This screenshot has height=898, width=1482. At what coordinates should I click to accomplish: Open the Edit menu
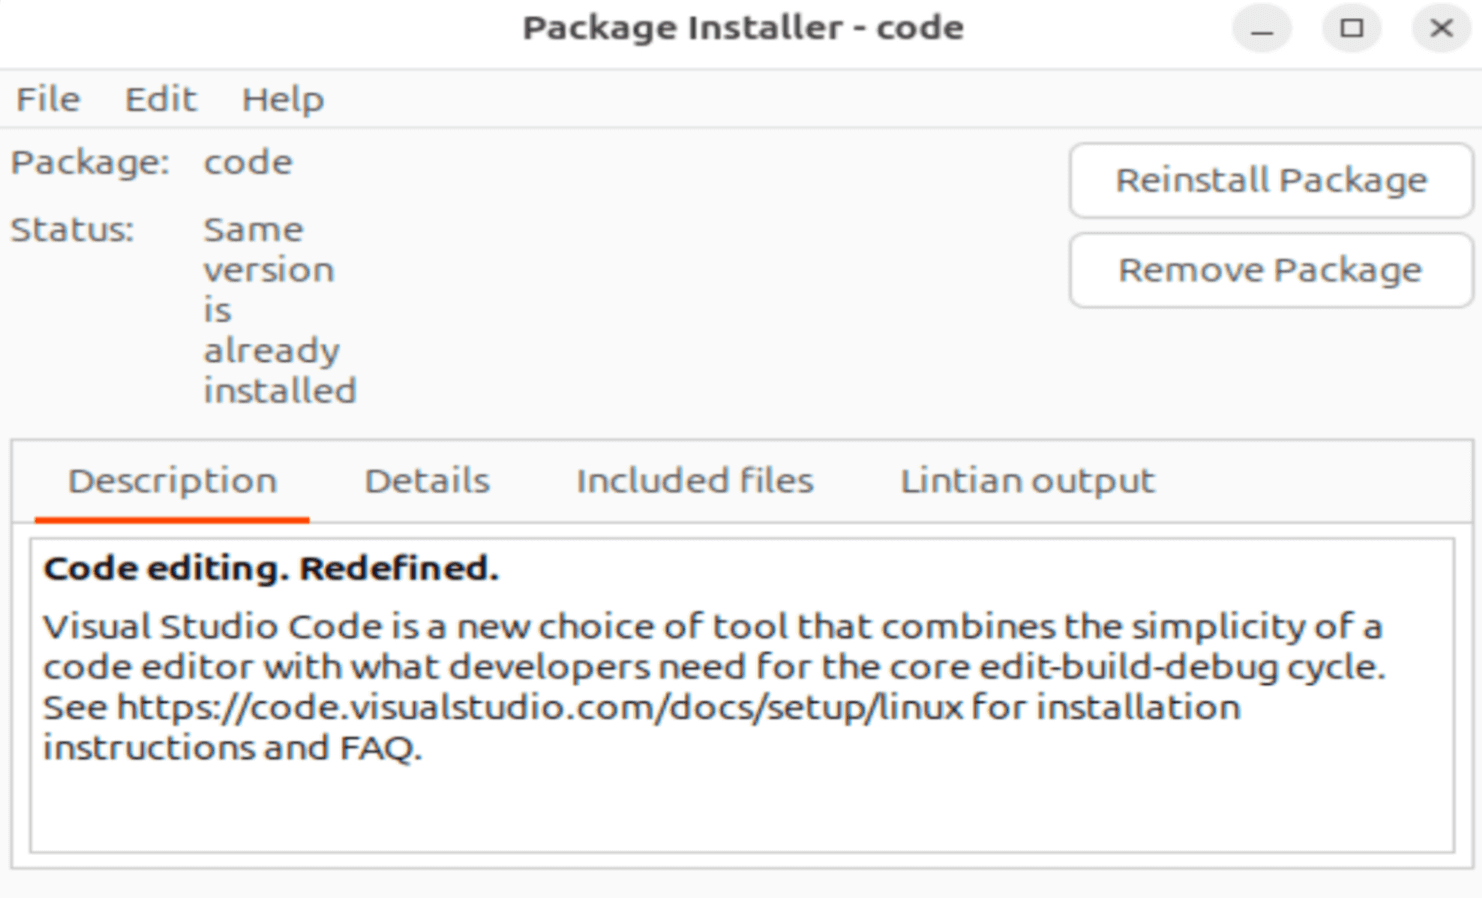coord(160,100)
